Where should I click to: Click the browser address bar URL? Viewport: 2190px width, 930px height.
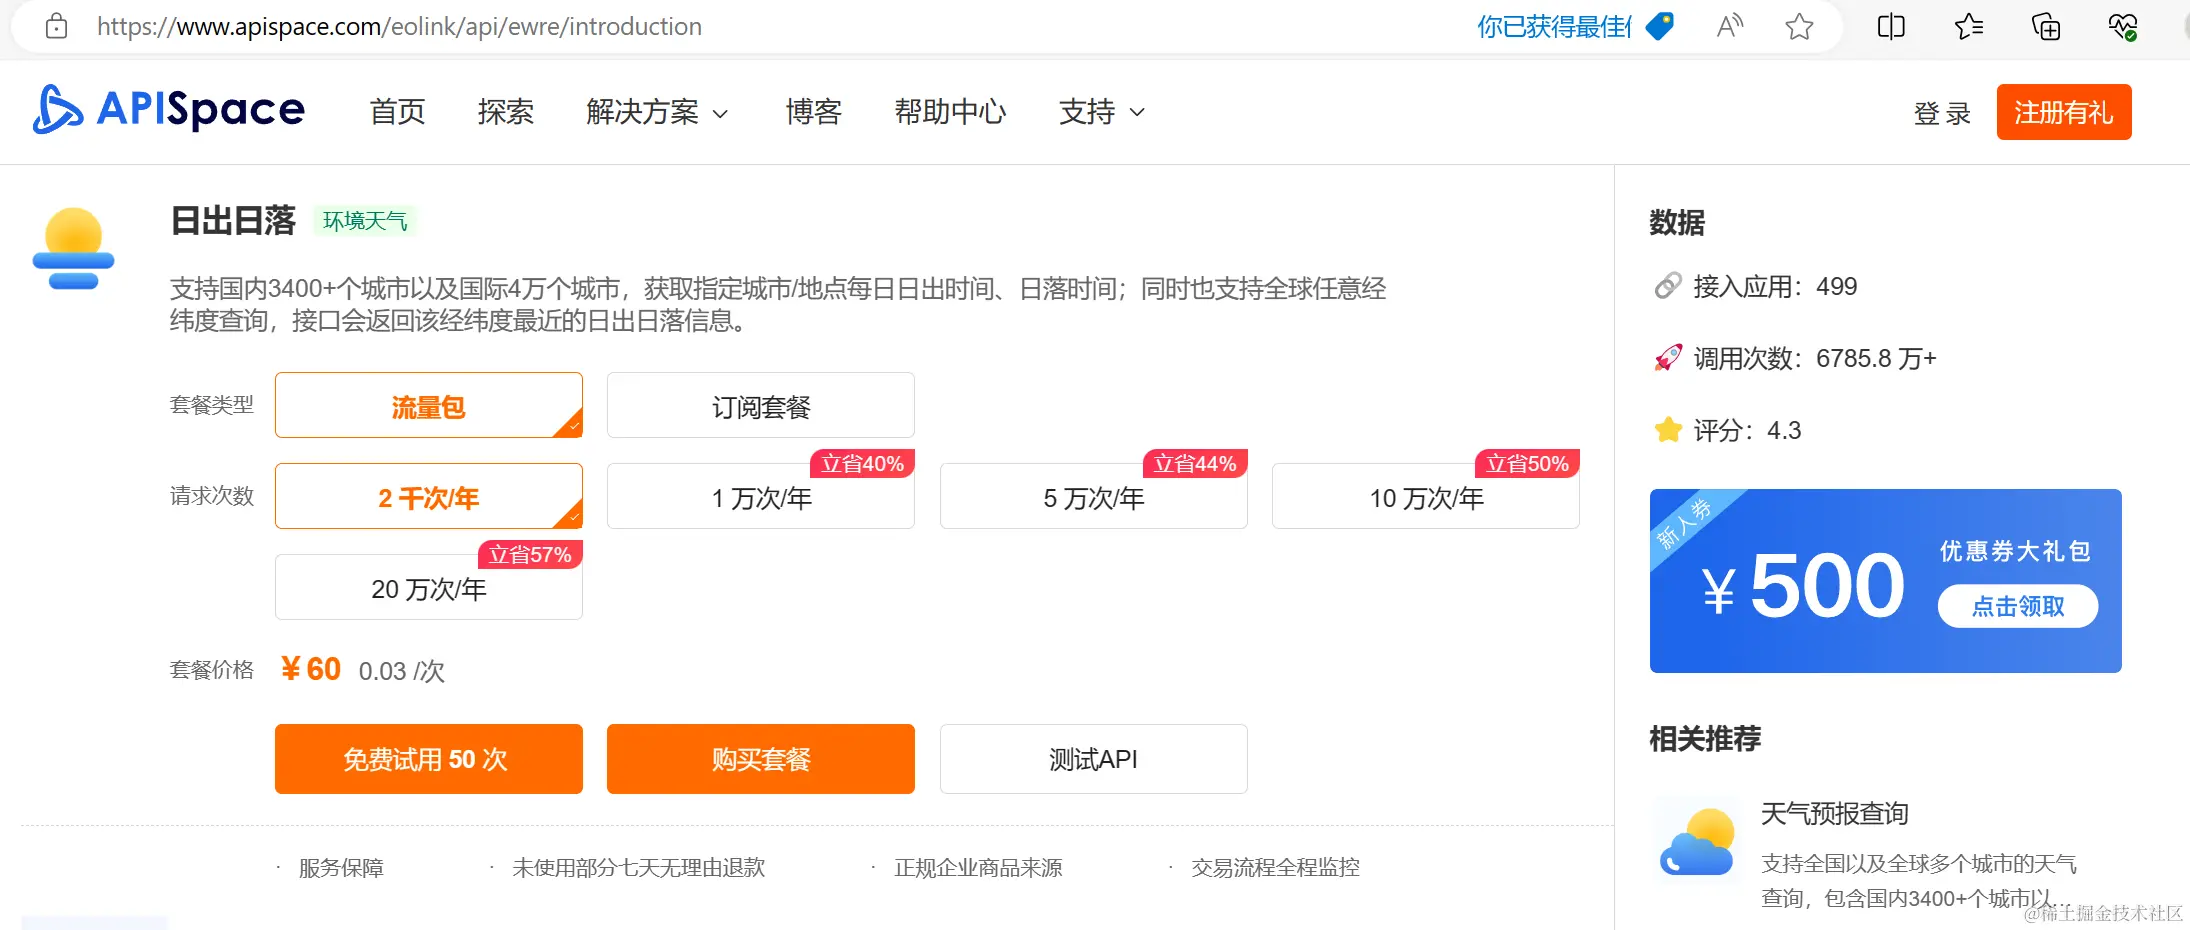(x=399, y=26)
